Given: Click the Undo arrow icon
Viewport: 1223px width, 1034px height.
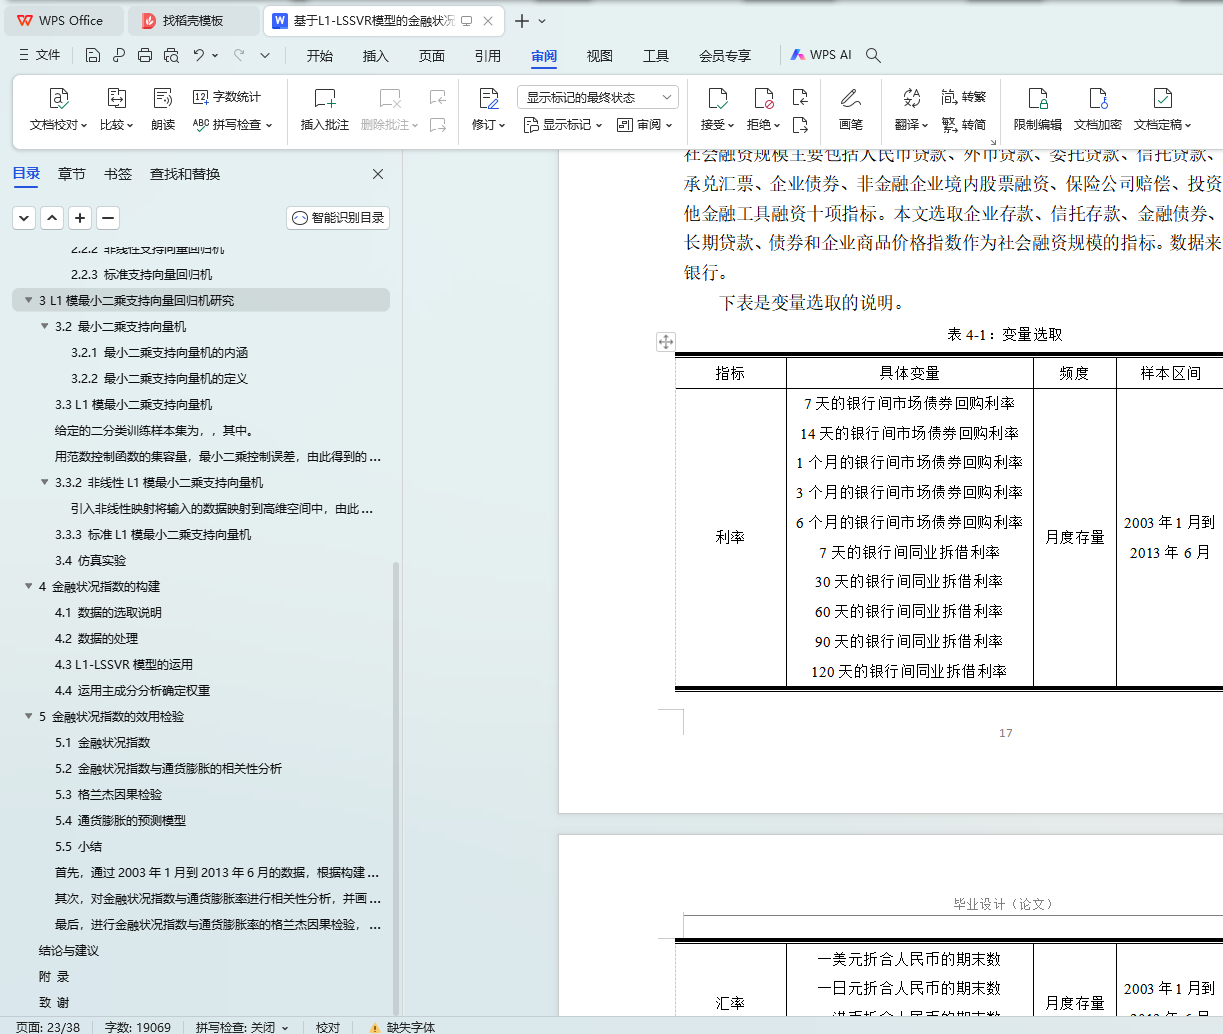Looking at the screenshot, I should 199,55.
